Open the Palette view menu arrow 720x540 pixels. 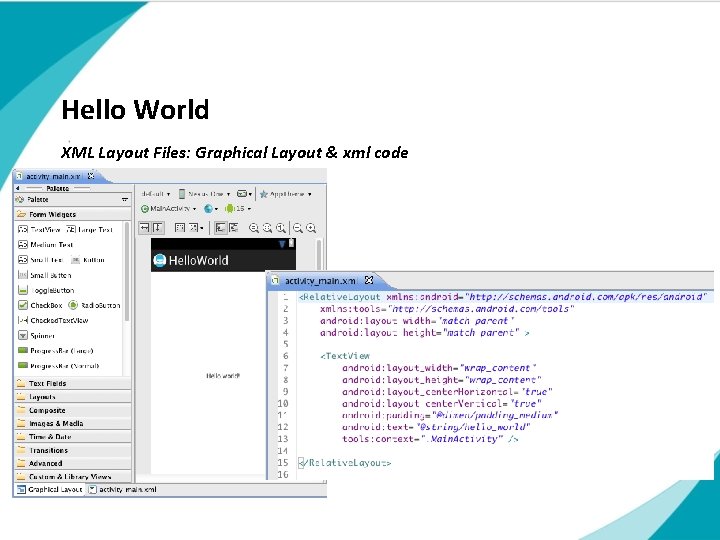[125, 200]
